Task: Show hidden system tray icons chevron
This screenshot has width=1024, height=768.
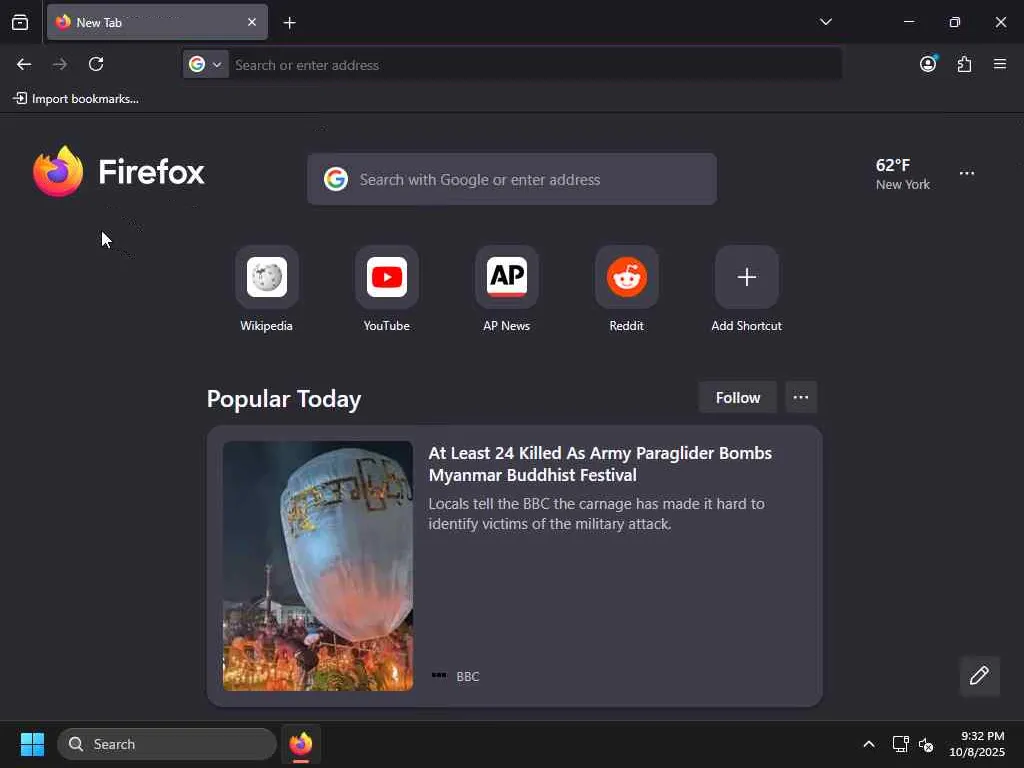Action: click(x=869, y=744)
